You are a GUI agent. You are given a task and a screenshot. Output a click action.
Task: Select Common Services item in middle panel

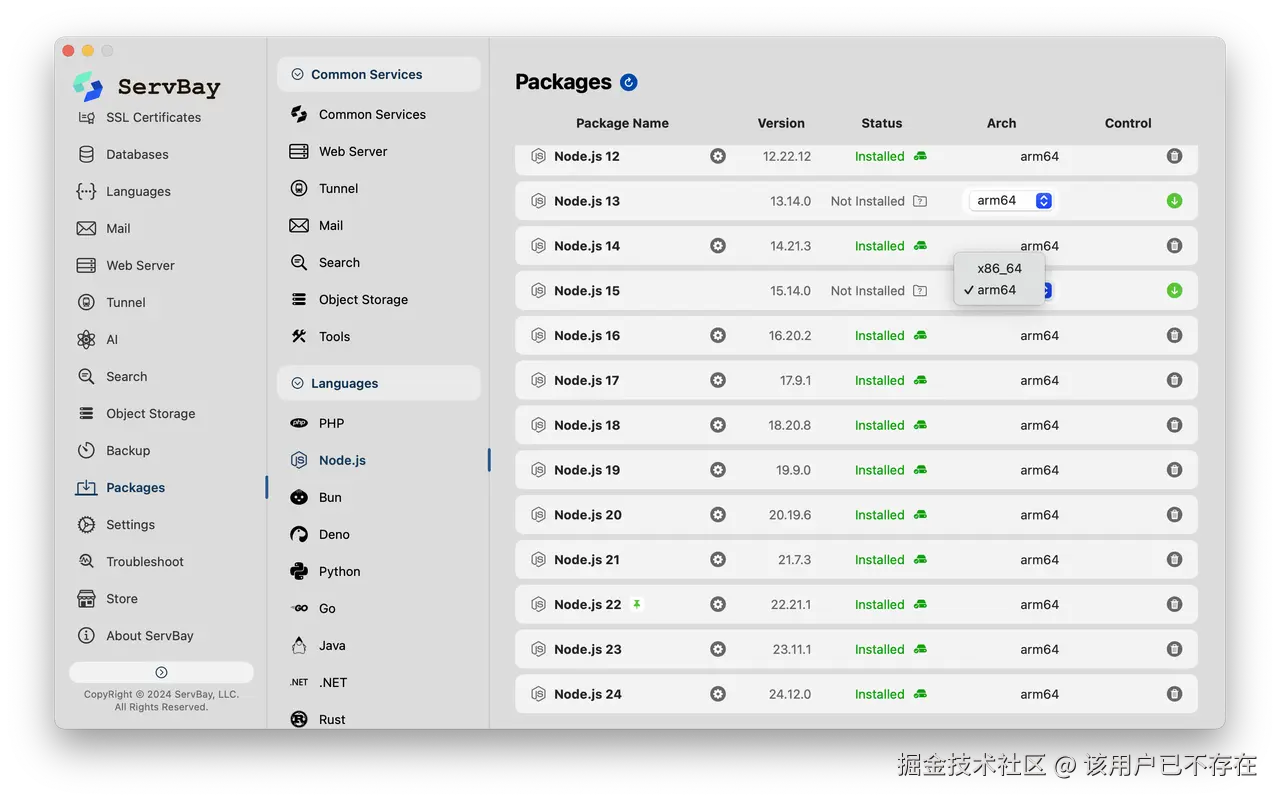point(358,114)
